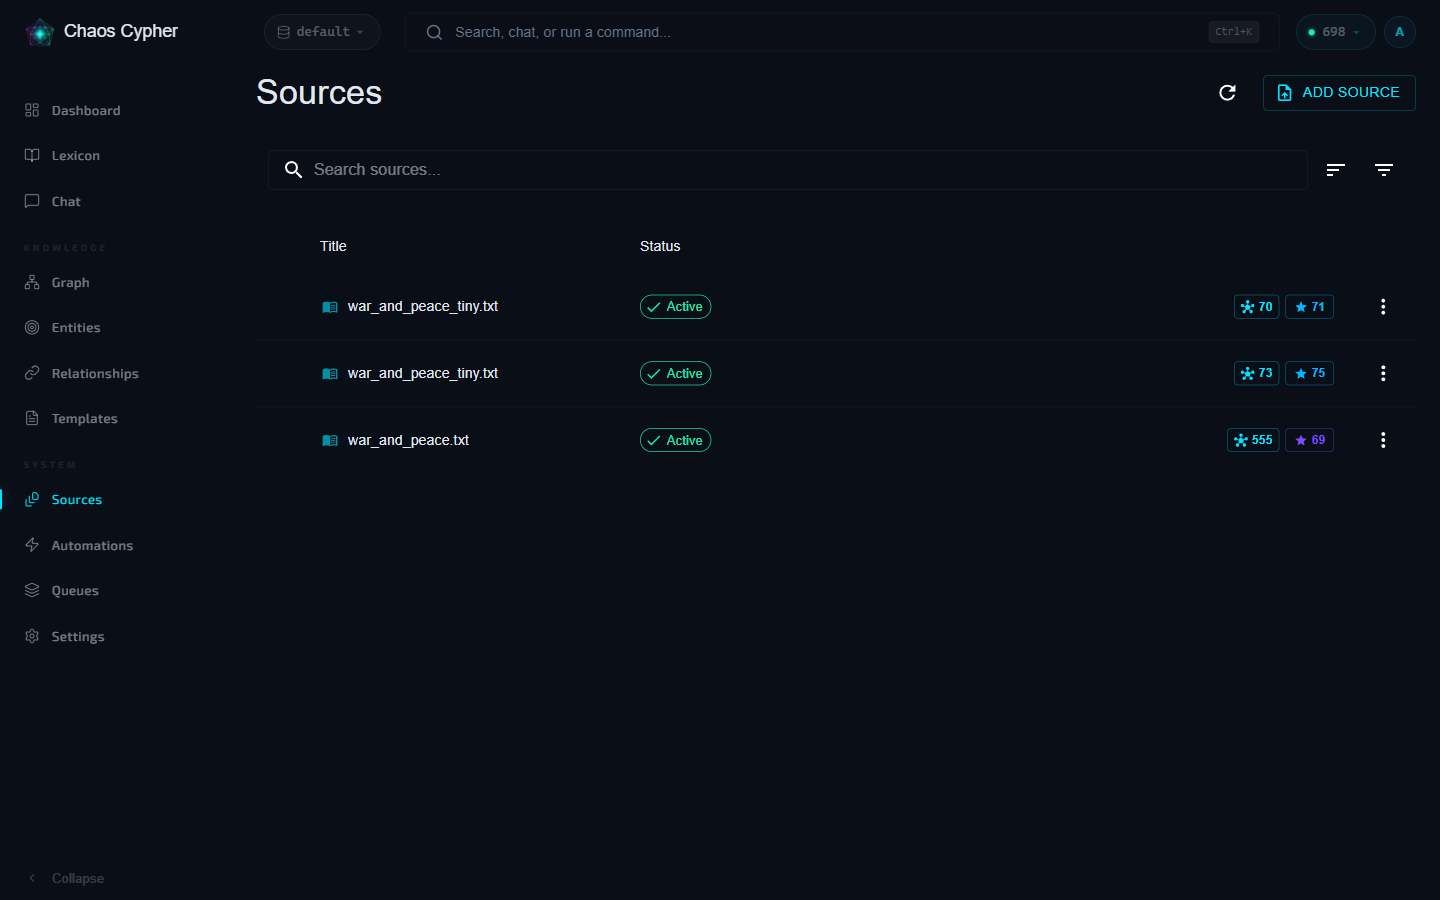Open more options for the row with 70 badge
Image resolution: width=1440 pixels, height=900 pixels.
click(x=1383, y=307)
